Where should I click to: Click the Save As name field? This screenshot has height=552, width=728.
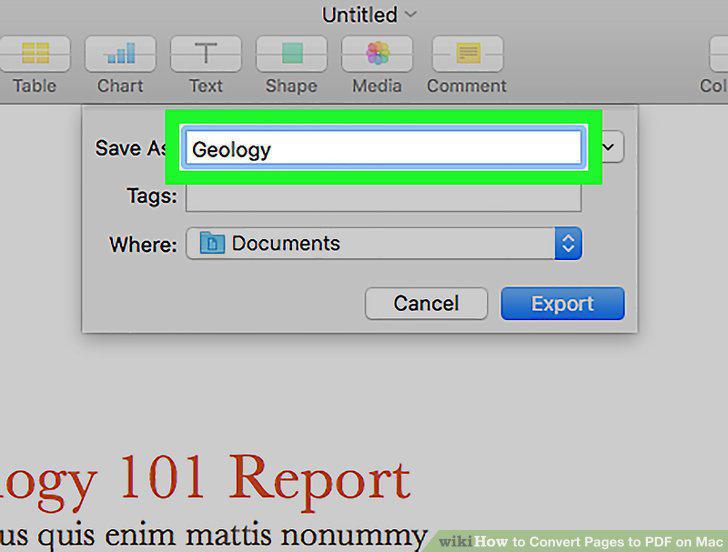pyautogui.click(x=384, y=148)
